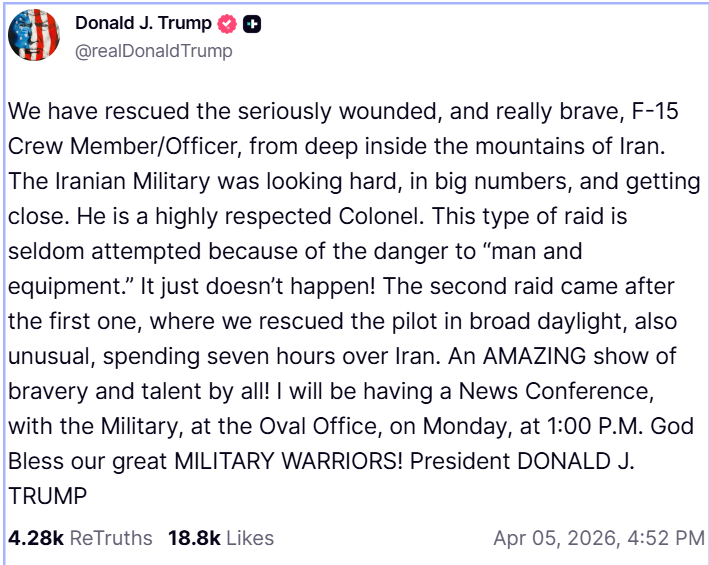Click the Likes label
This screenshot has width=709, height=565.
coord(250,538)
